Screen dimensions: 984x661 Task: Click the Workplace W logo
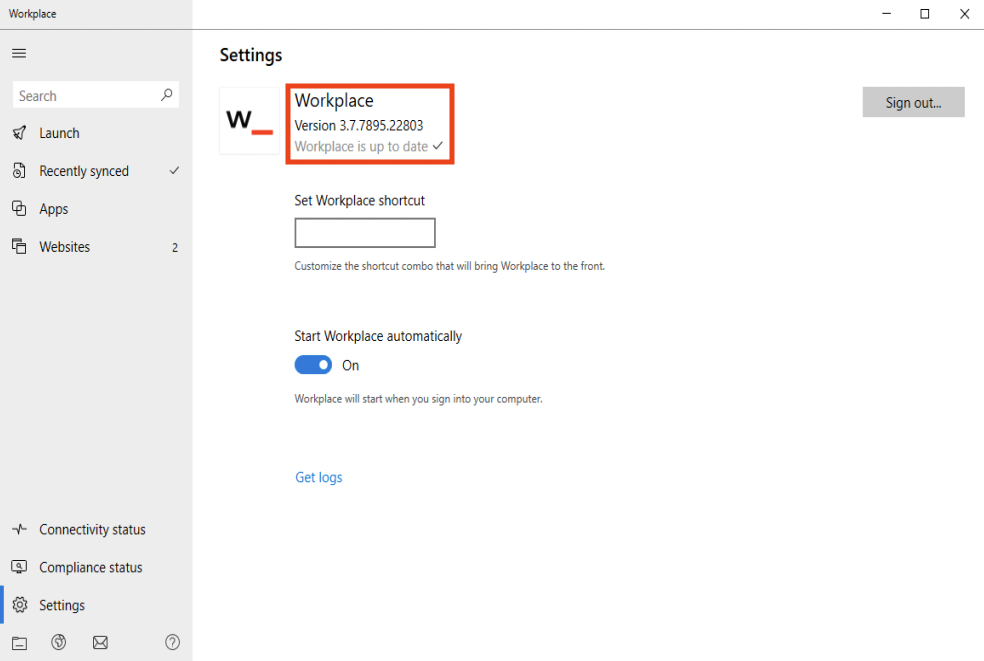[249, 121]
